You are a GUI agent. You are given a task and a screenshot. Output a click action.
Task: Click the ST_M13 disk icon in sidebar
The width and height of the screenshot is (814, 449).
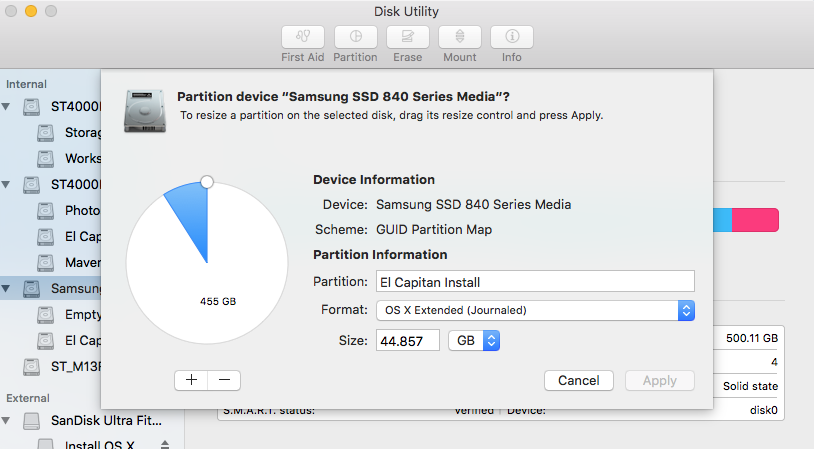coord(32,367)
